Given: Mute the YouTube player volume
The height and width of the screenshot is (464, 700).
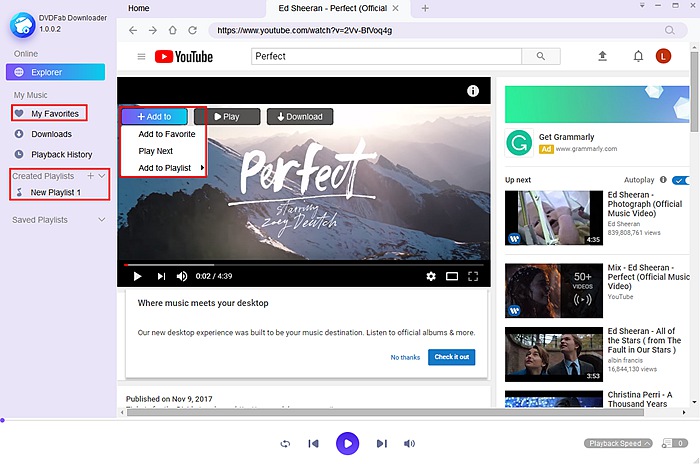Looking at the screenshot, I should (x=182, y=276).
